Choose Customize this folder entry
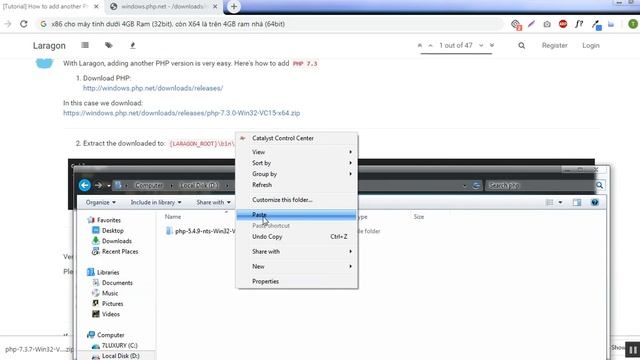 (297, 200)
